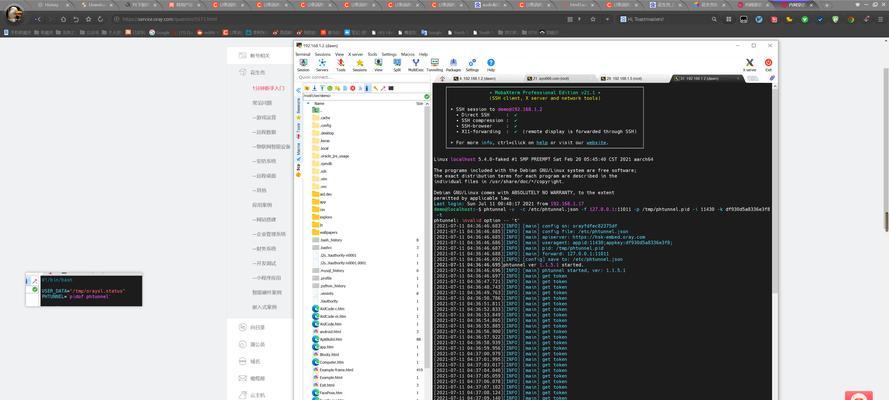The height and width of the screenshot is (400, 889).
Task: Click the highlighted red link in webpage sidebar
Action: [268, 89]
